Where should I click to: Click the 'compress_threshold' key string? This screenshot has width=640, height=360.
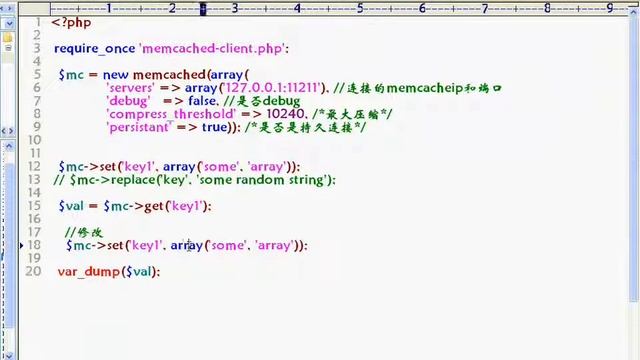click(x=171, y=114)
